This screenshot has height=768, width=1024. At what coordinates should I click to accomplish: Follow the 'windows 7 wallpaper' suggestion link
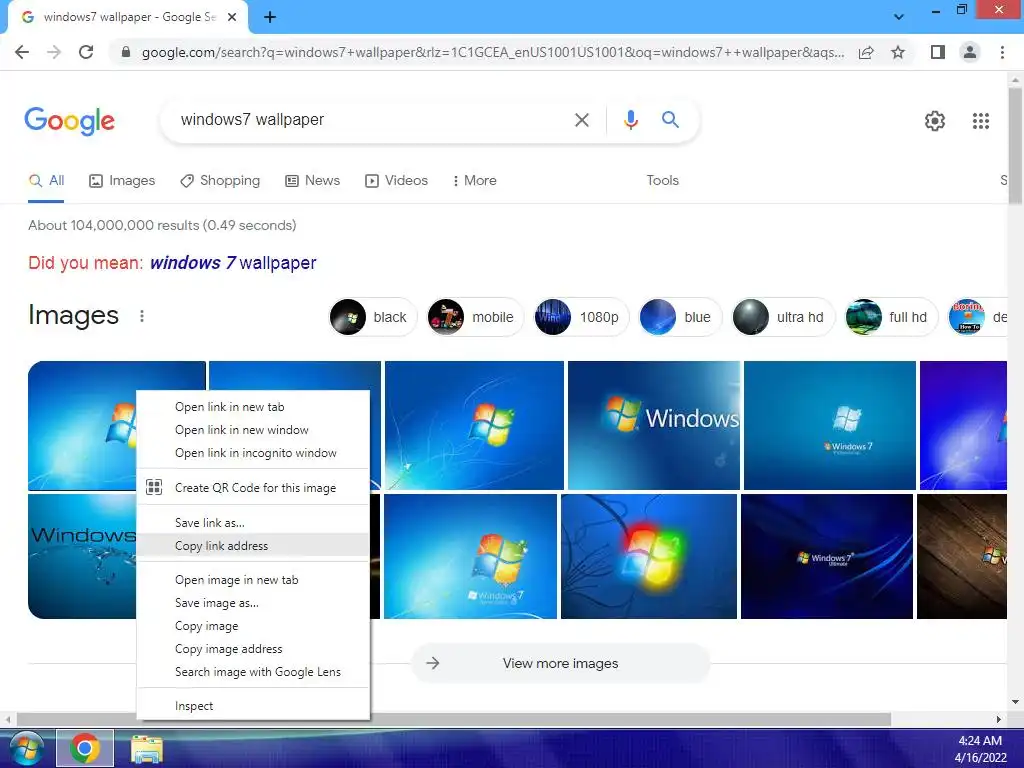tap(233, 263)
